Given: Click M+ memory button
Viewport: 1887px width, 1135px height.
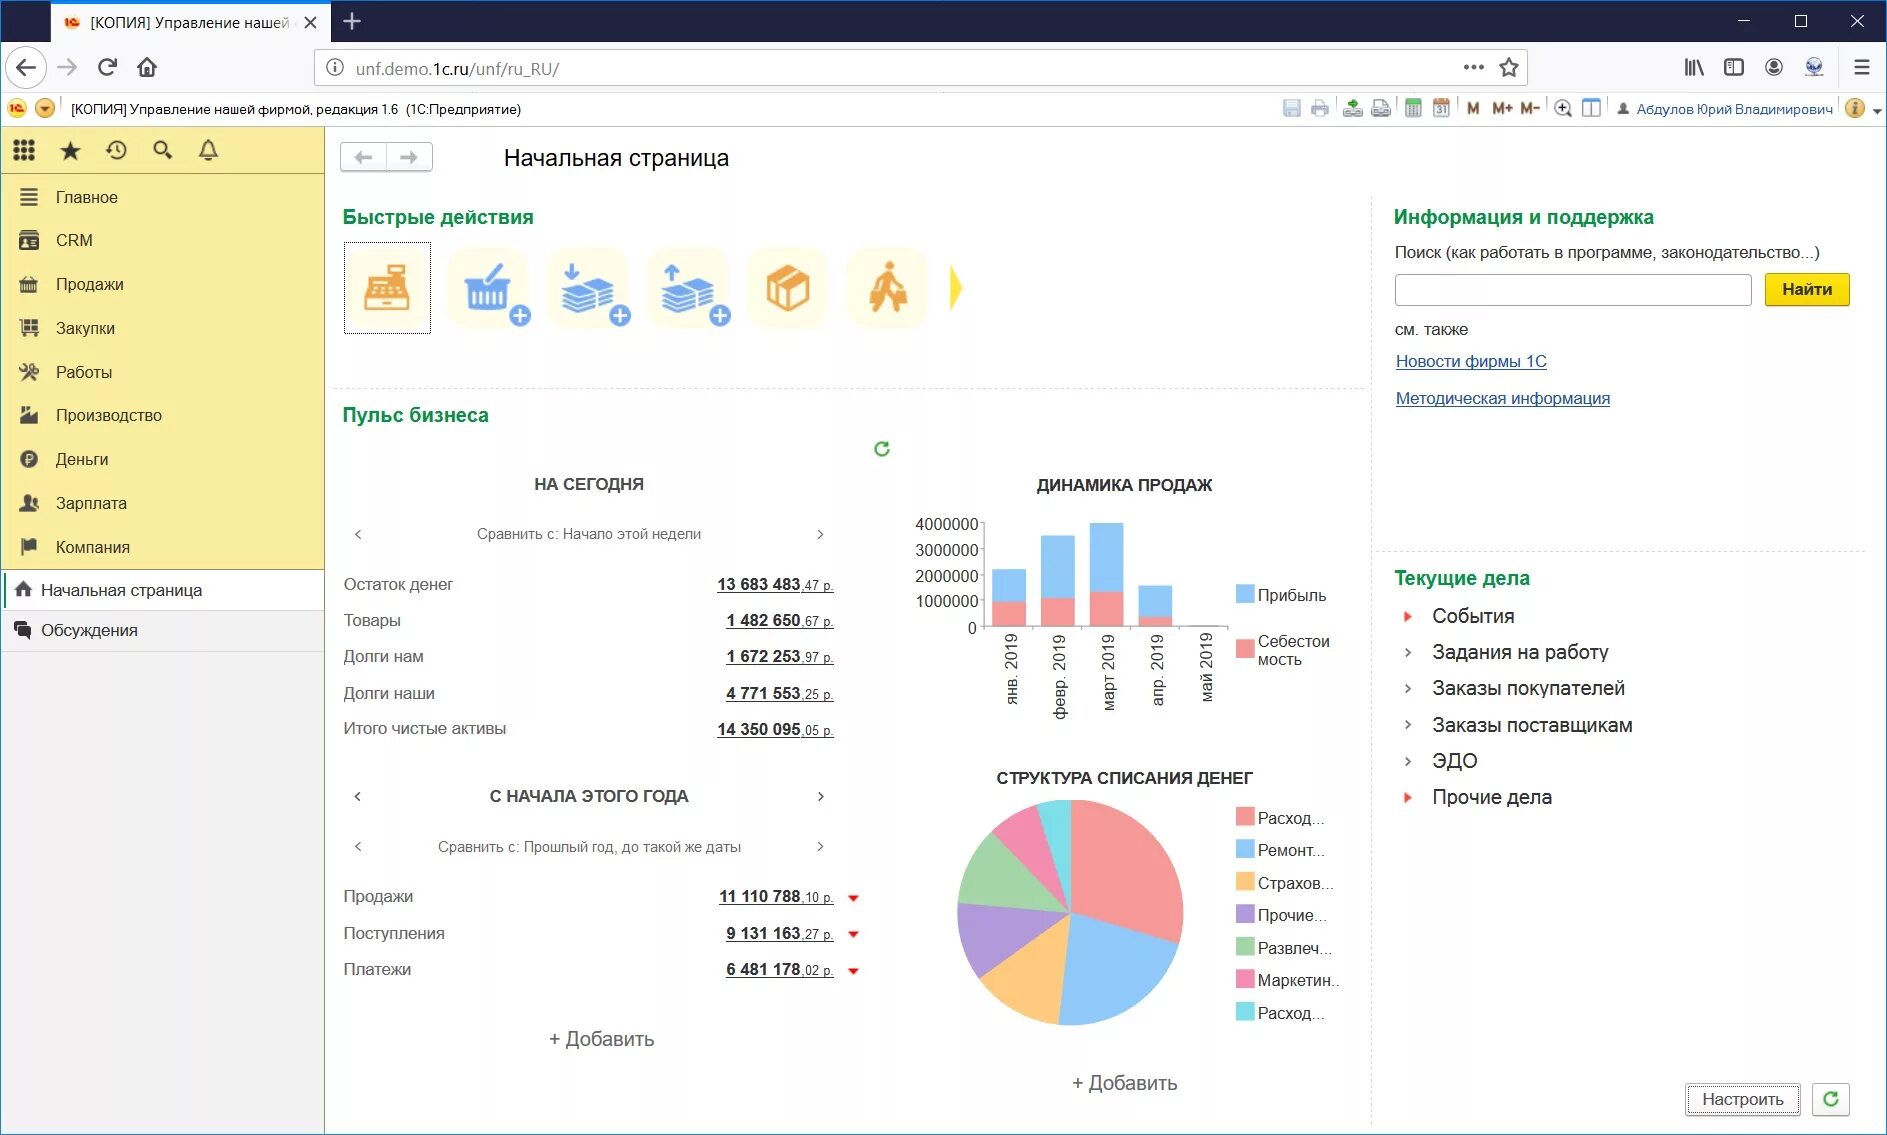Looking at the screenshot, I should pyautogui.click(x=1502, y=108).
